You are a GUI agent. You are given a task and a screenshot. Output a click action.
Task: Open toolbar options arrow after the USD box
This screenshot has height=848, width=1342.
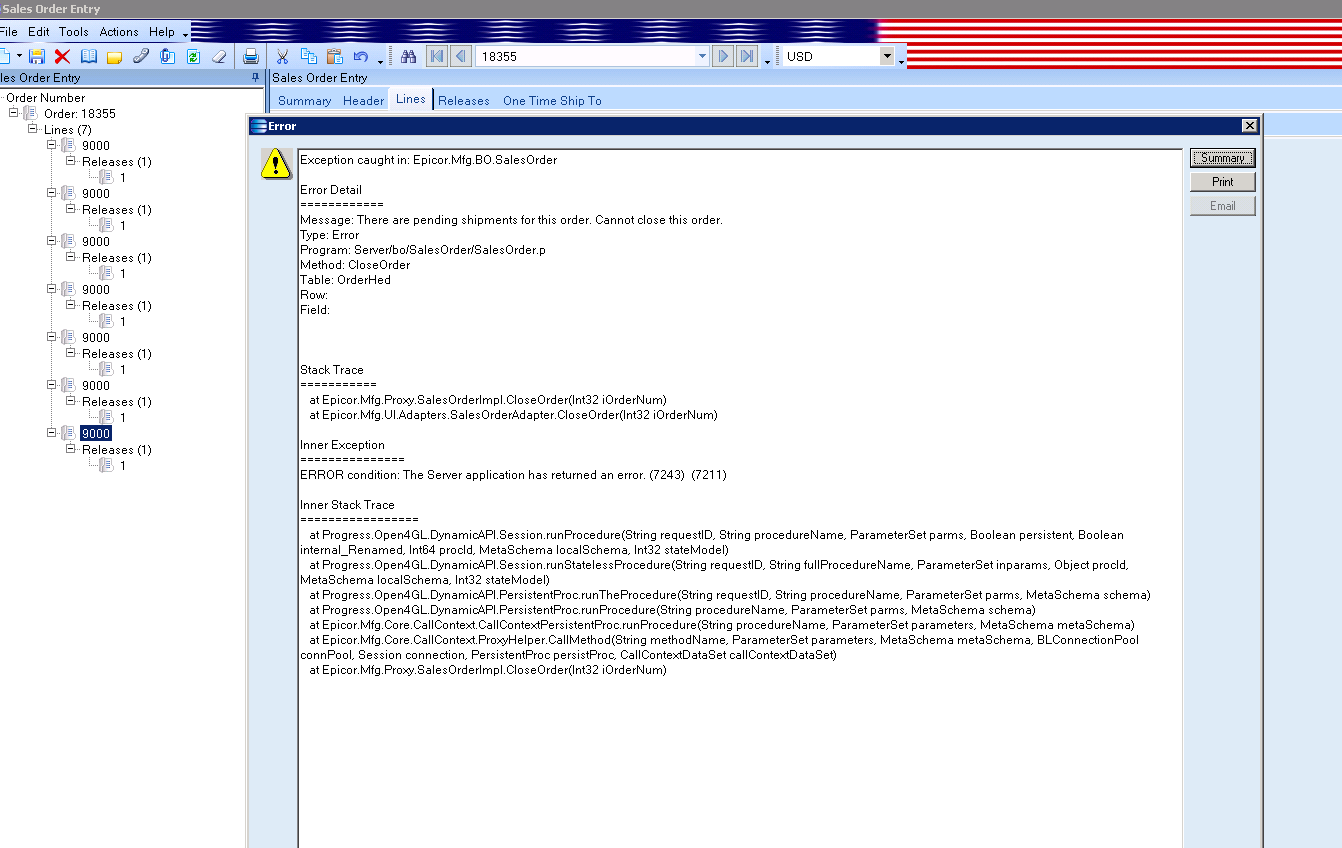tap(901, 60)
